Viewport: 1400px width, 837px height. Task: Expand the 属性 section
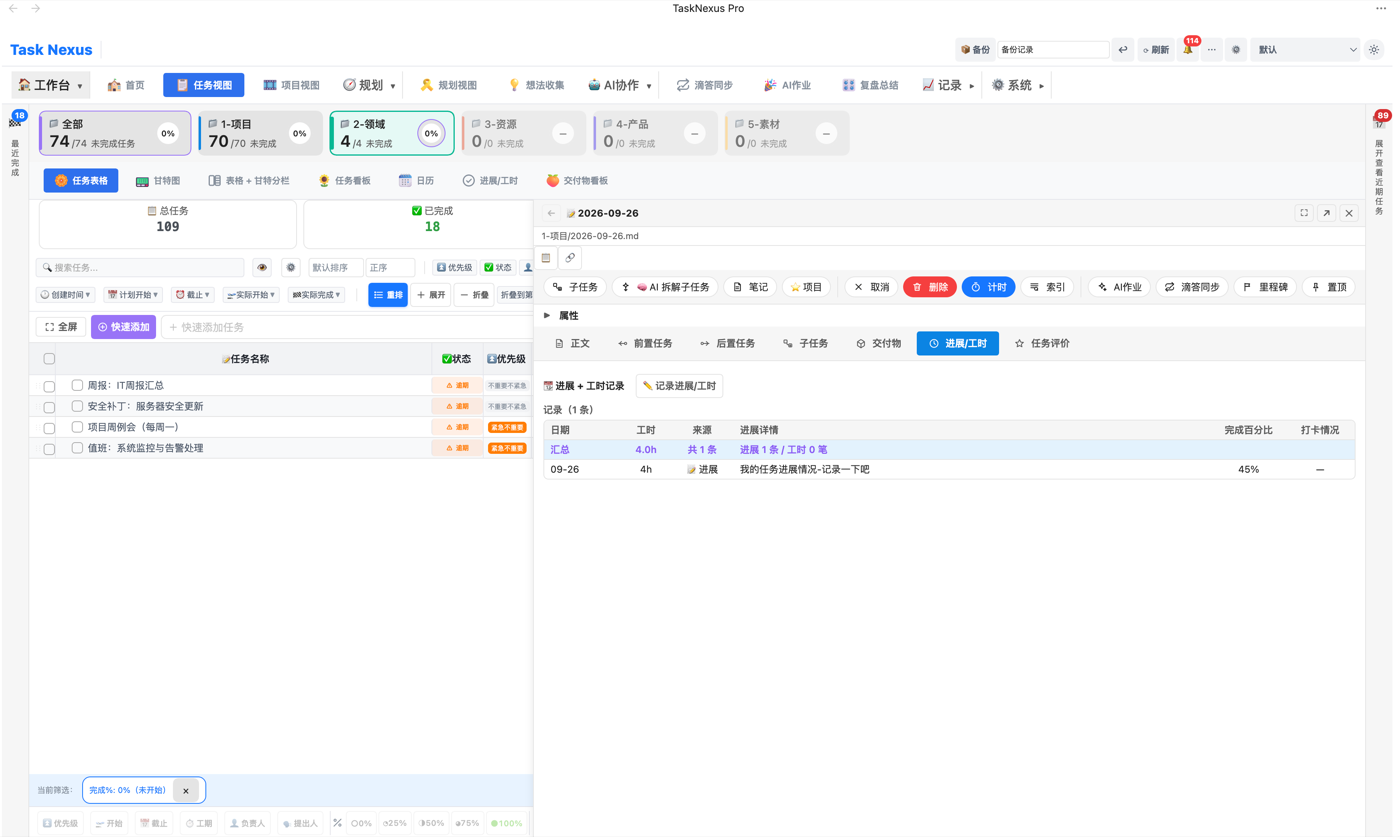(562, 315)
